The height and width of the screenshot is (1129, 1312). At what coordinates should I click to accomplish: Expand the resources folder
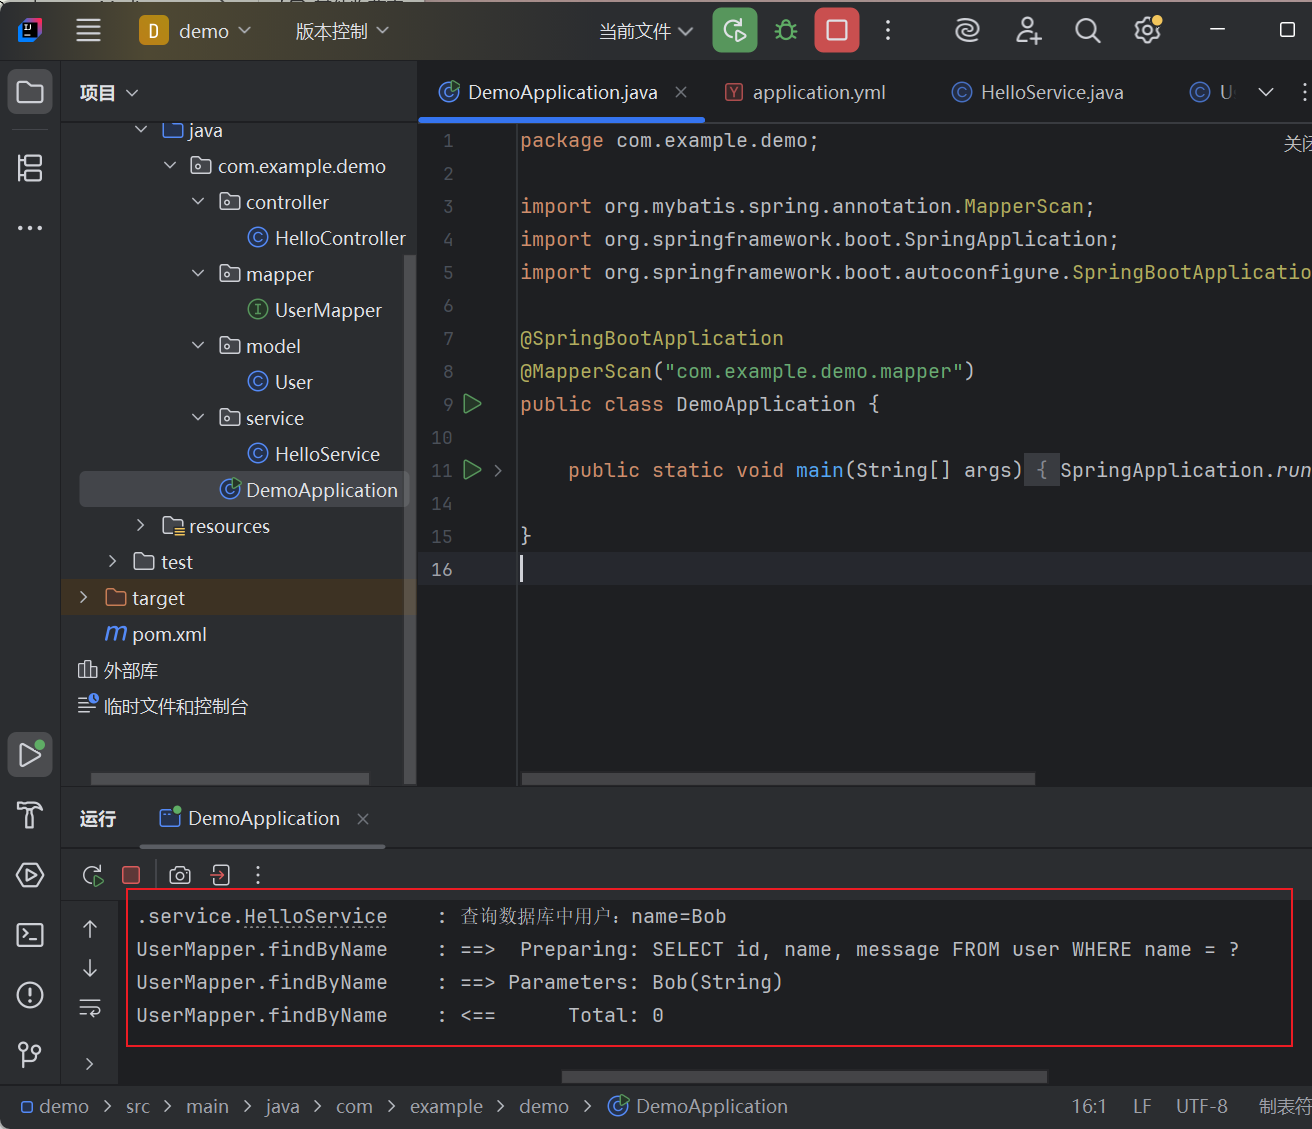(x=141, y=525)
